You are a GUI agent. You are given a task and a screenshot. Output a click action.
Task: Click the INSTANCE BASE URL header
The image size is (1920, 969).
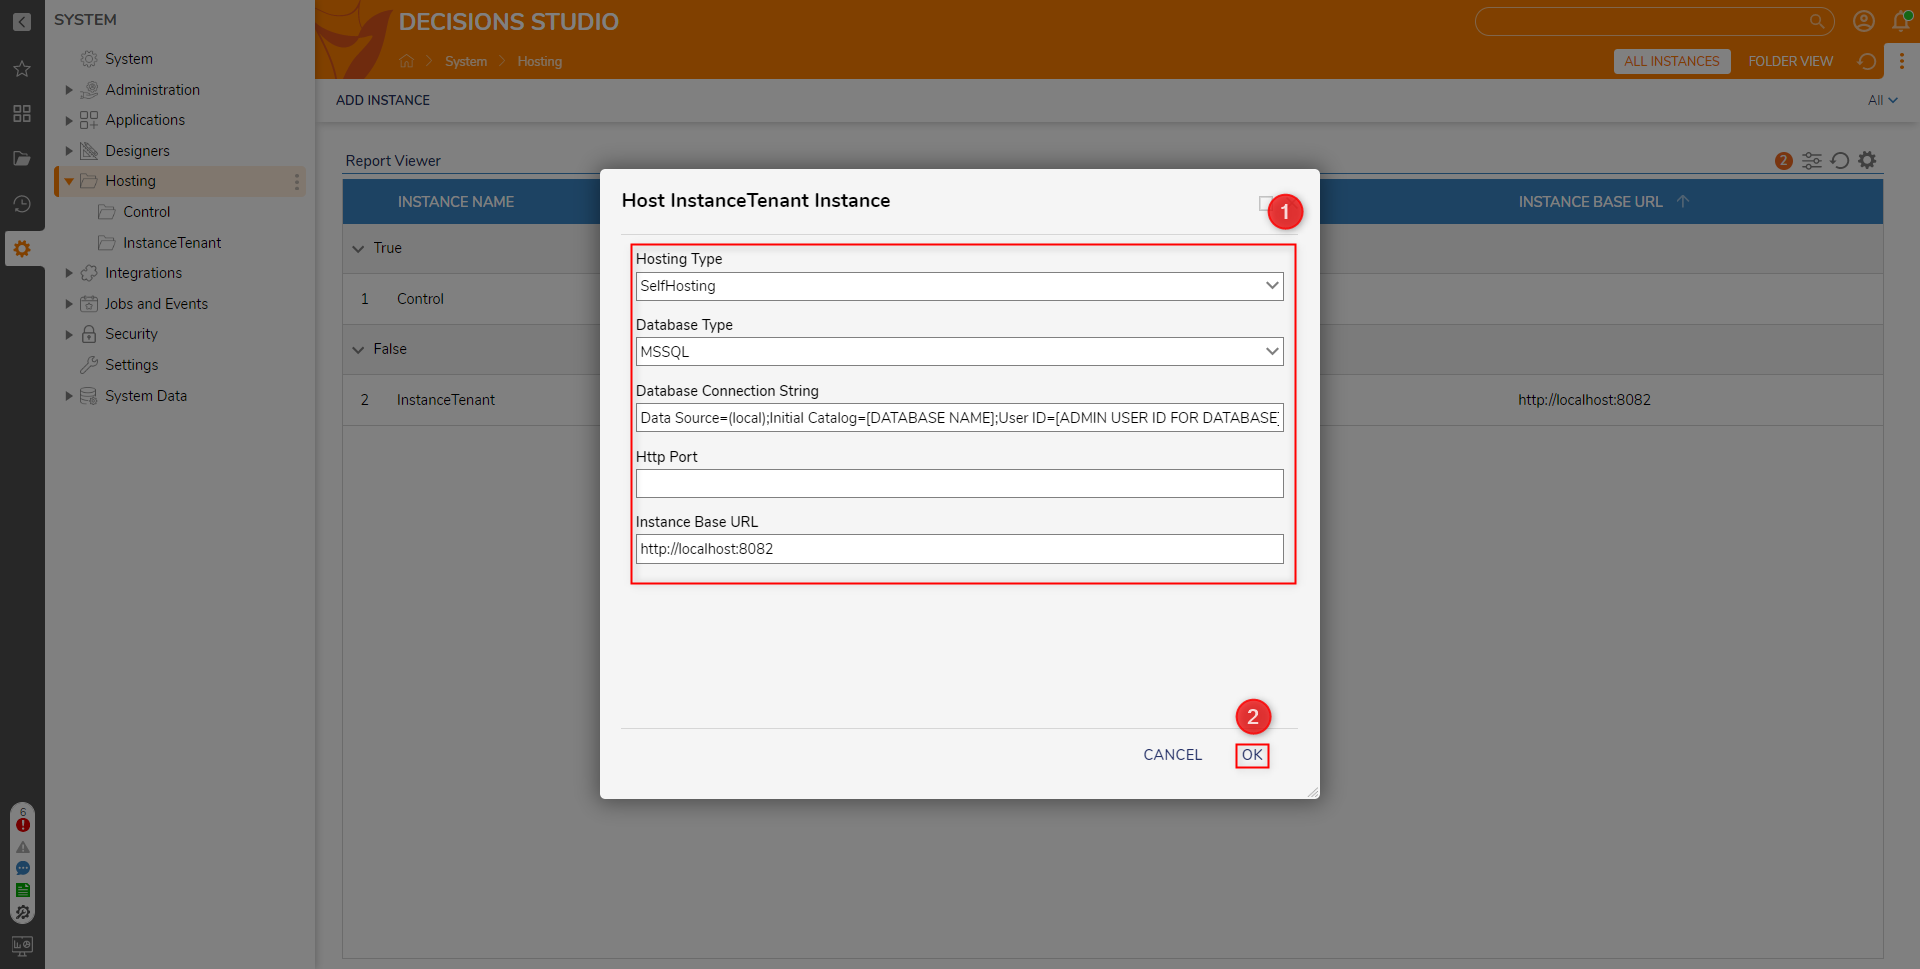1590,202
